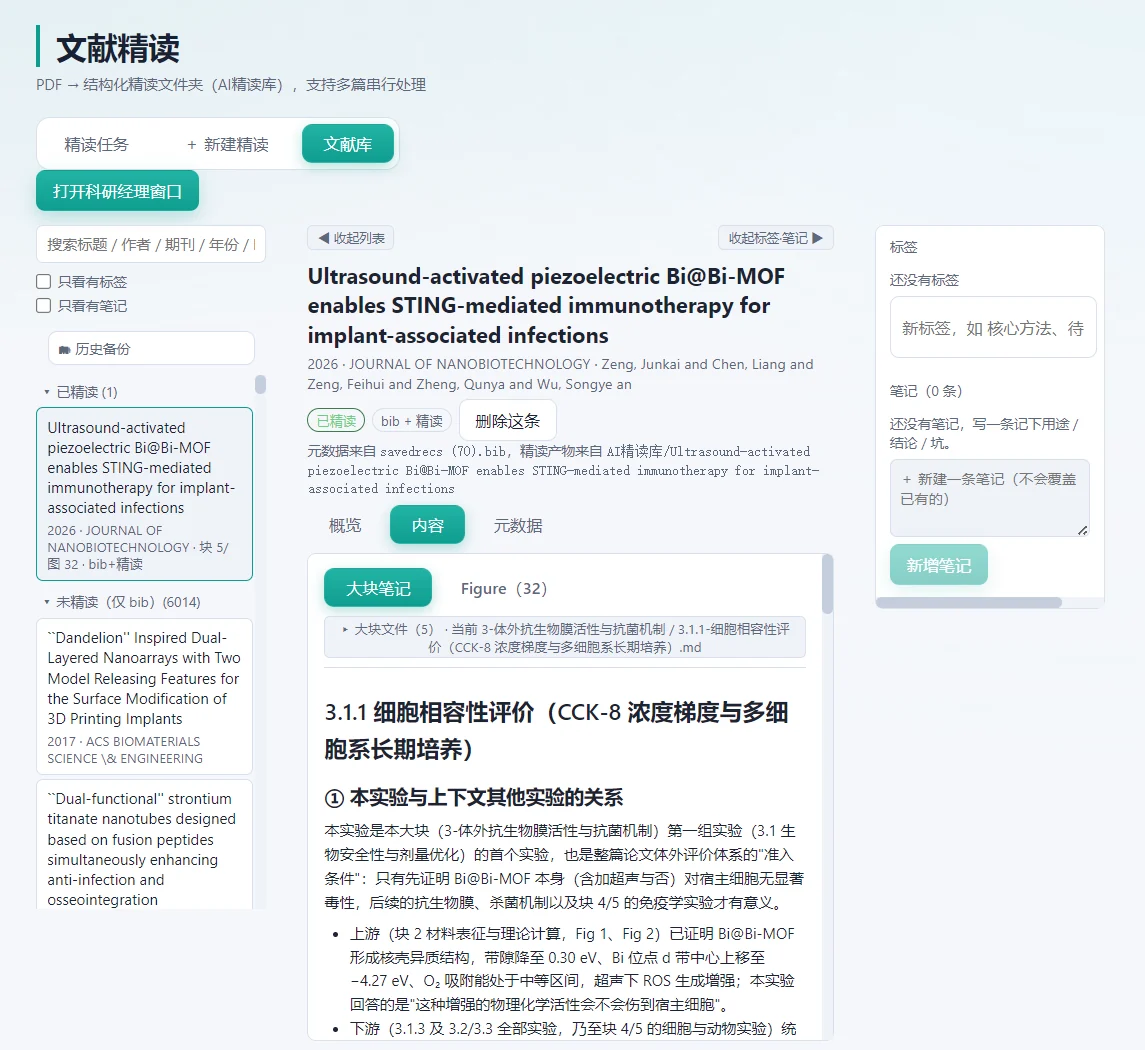This screenshot has width=1145, height=1050.
Task: Click the 笔记（0 条）label
Action: coord(926,391)
